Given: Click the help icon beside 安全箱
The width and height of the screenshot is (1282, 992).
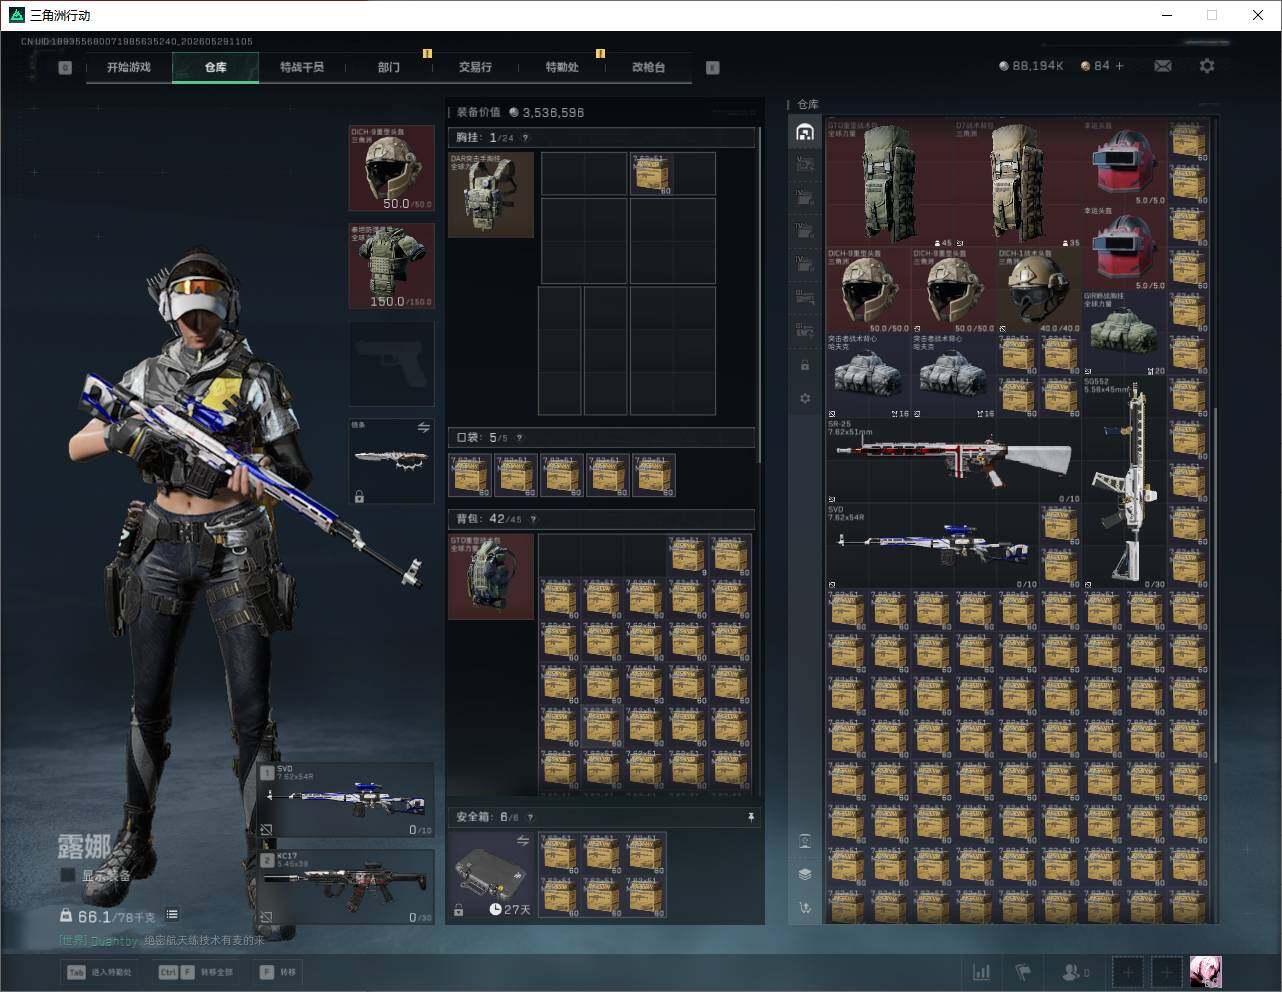Looking at the screenshot, I should pos(530,817).
